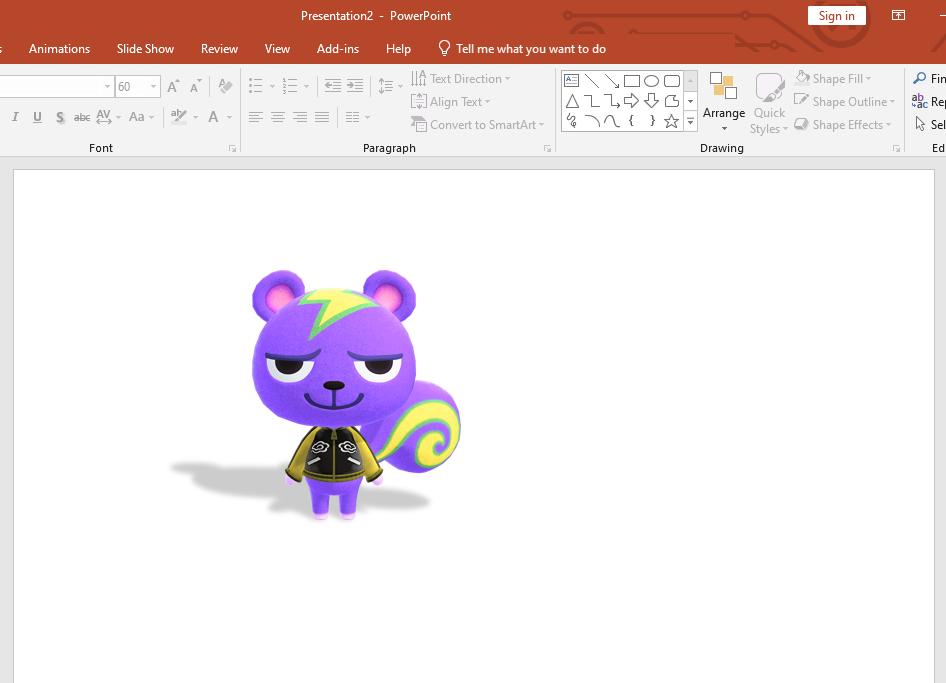
Task: Toggle italic formatting
Action: click(x=15, y=117)
